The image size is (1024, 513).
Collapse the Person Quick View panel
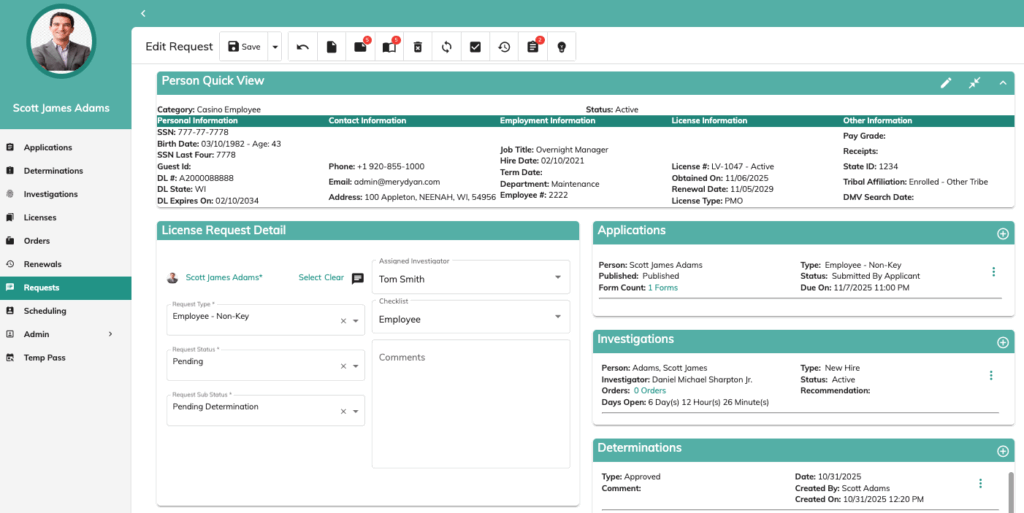[1003, 83]
